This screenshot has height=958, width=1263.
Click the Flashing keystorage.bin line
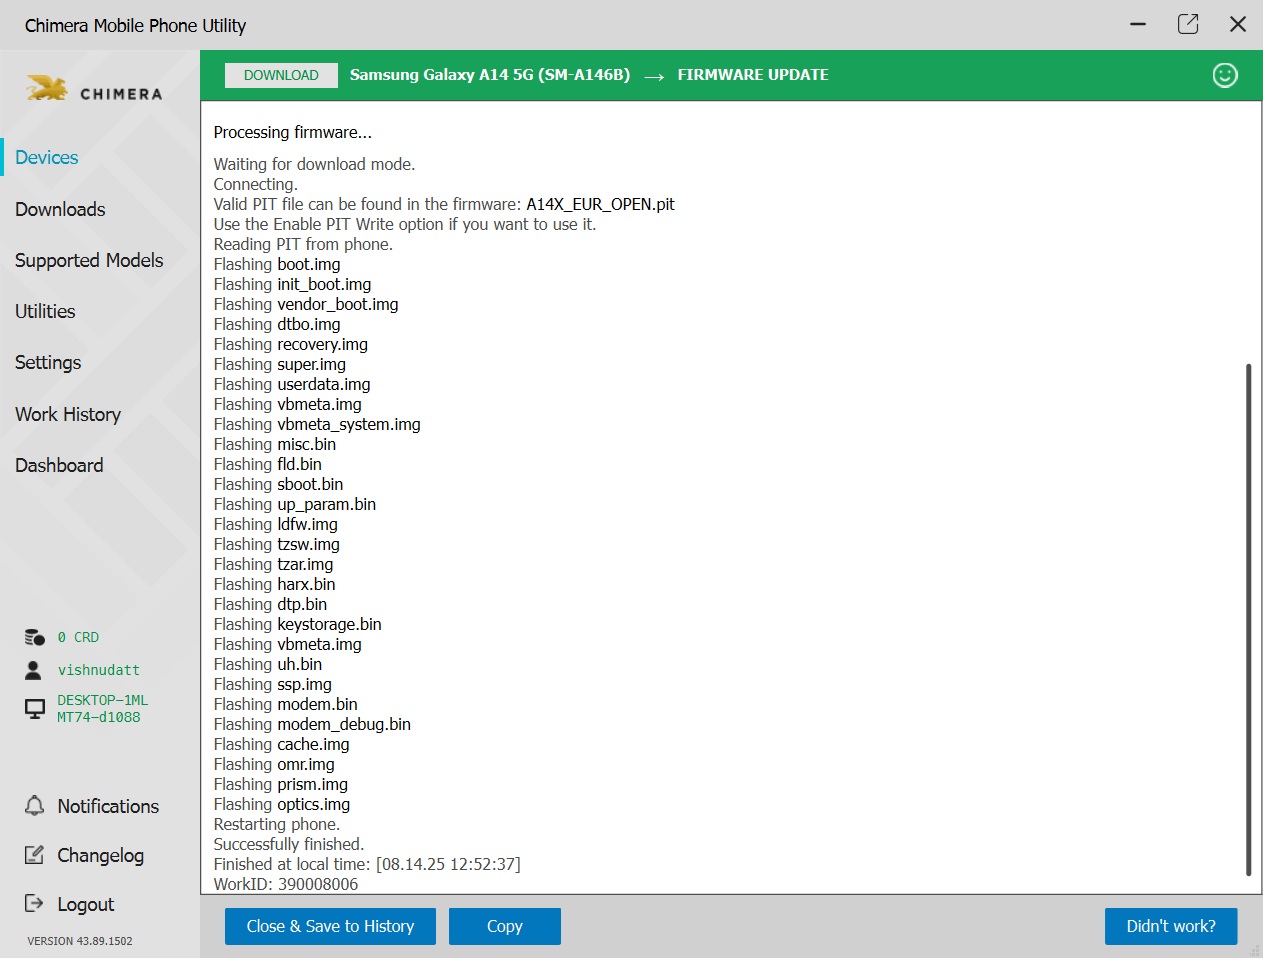[x=298, y=624]
